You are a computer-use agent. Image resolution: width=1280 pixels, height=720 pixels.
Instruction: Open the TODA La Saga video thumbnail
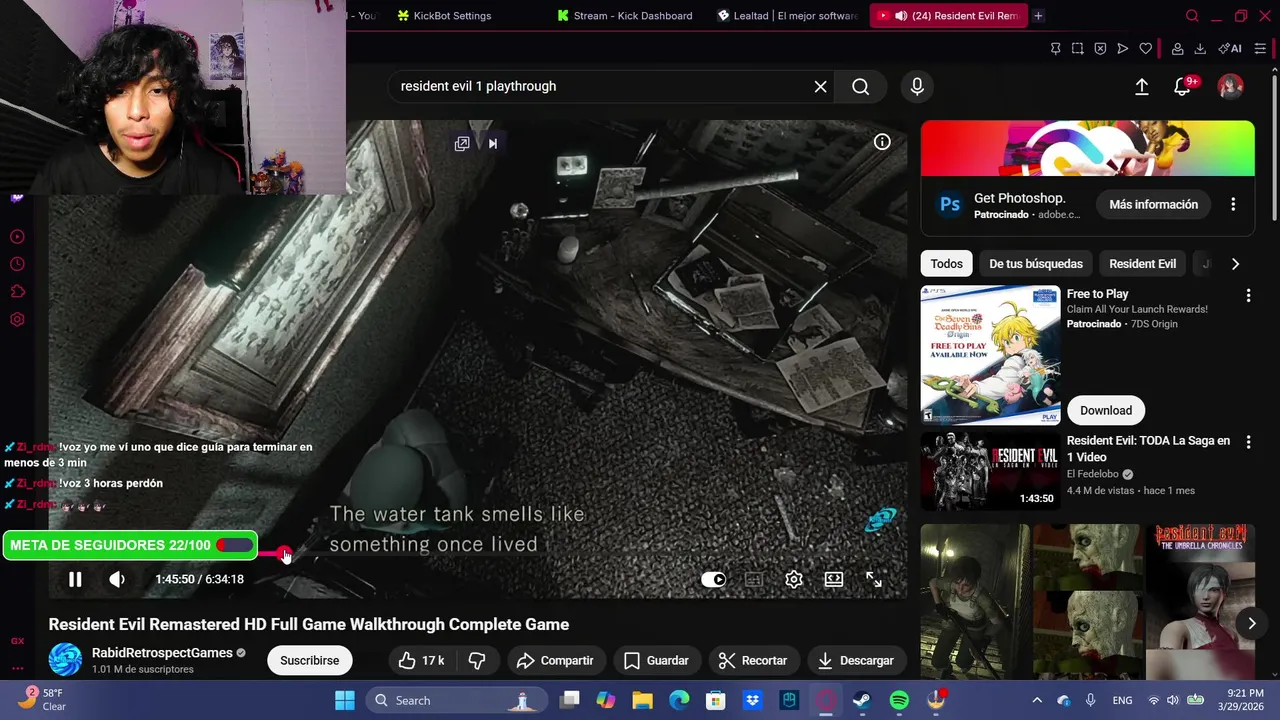pos(990,471)
